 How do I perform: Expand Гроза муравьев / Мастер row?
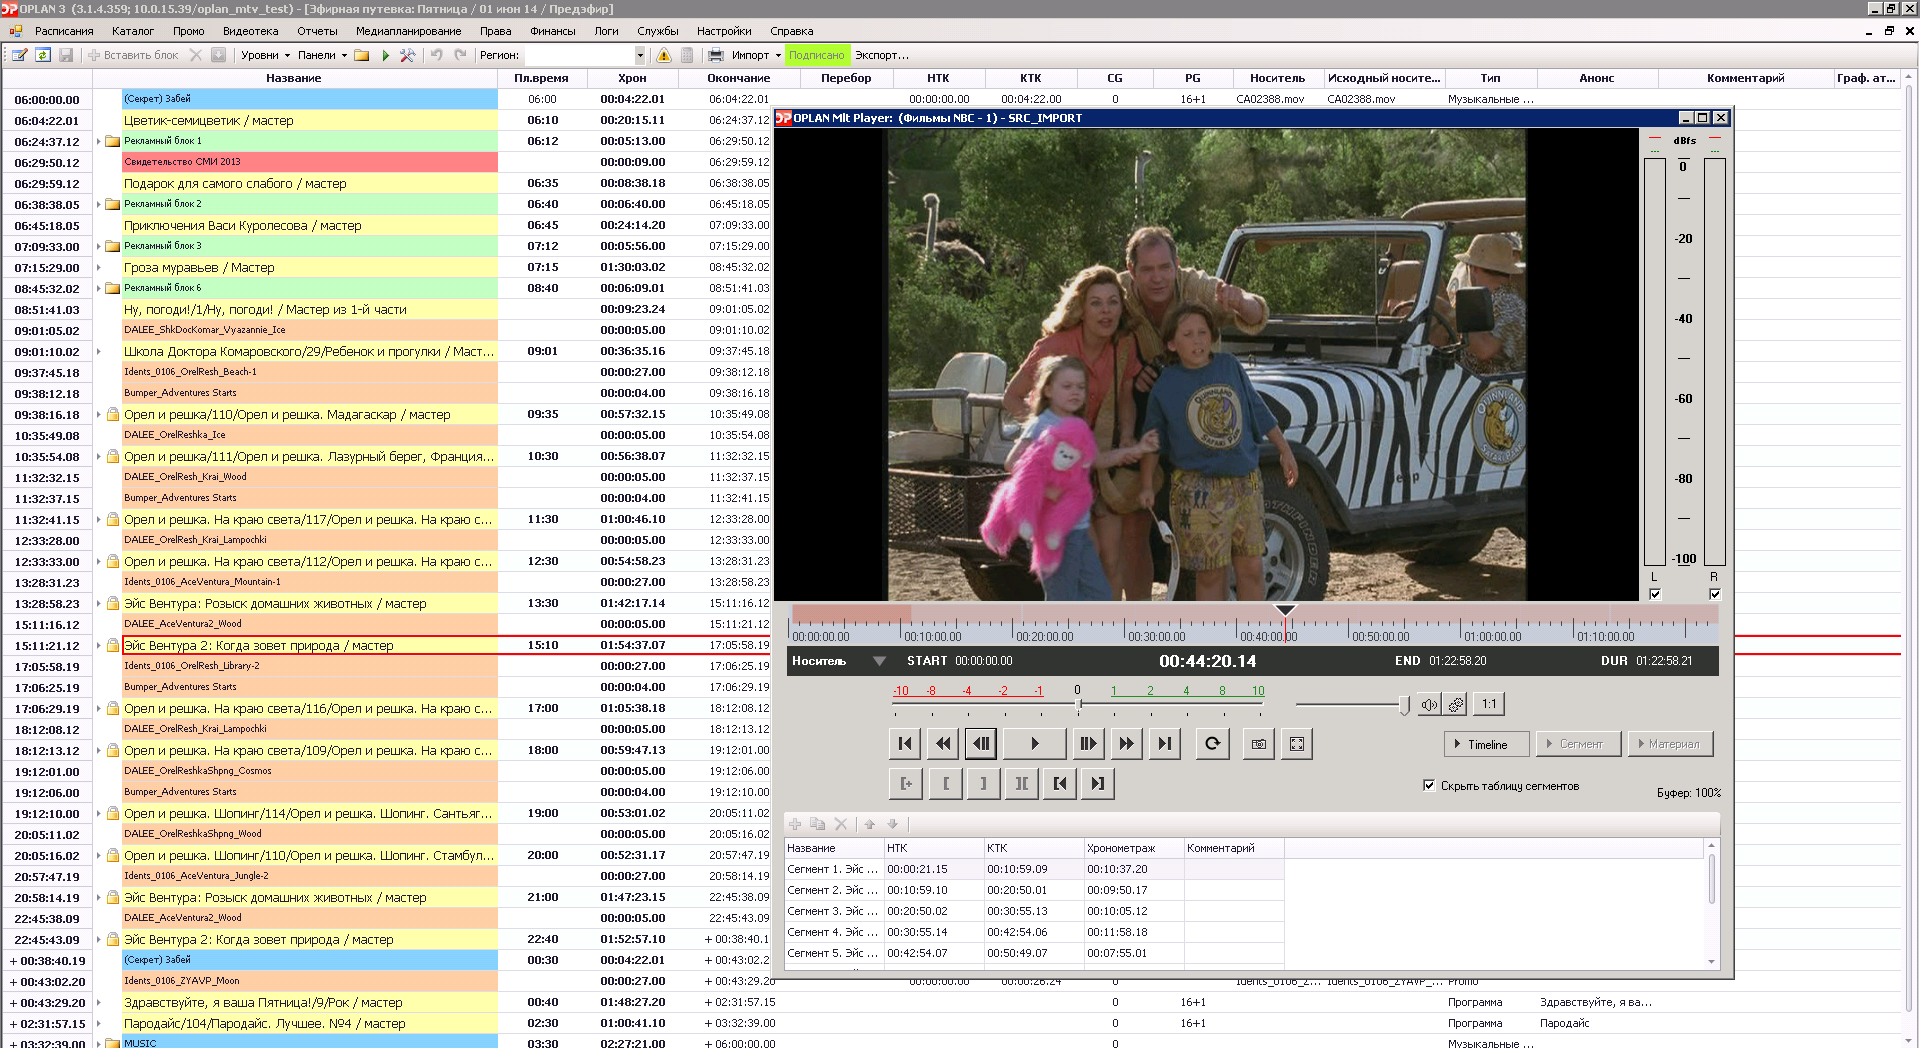pyautogui.click(x=99, y=267)
